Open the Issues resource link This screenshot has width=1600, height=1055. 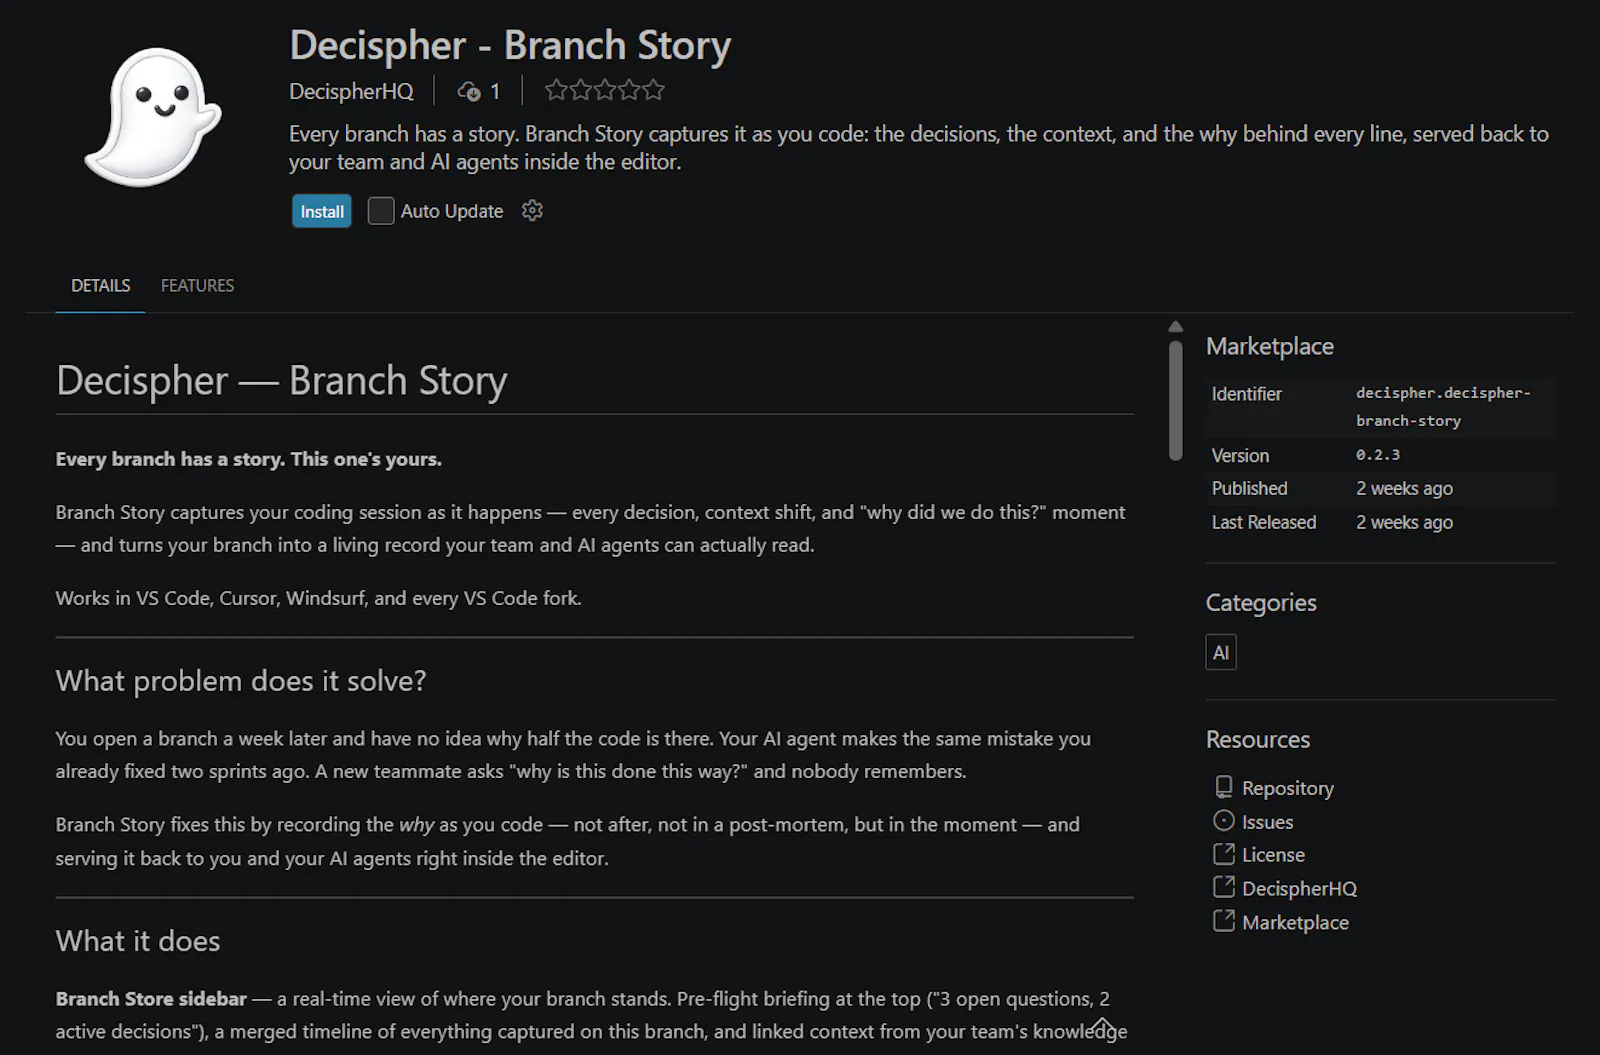pos(1267,822)
